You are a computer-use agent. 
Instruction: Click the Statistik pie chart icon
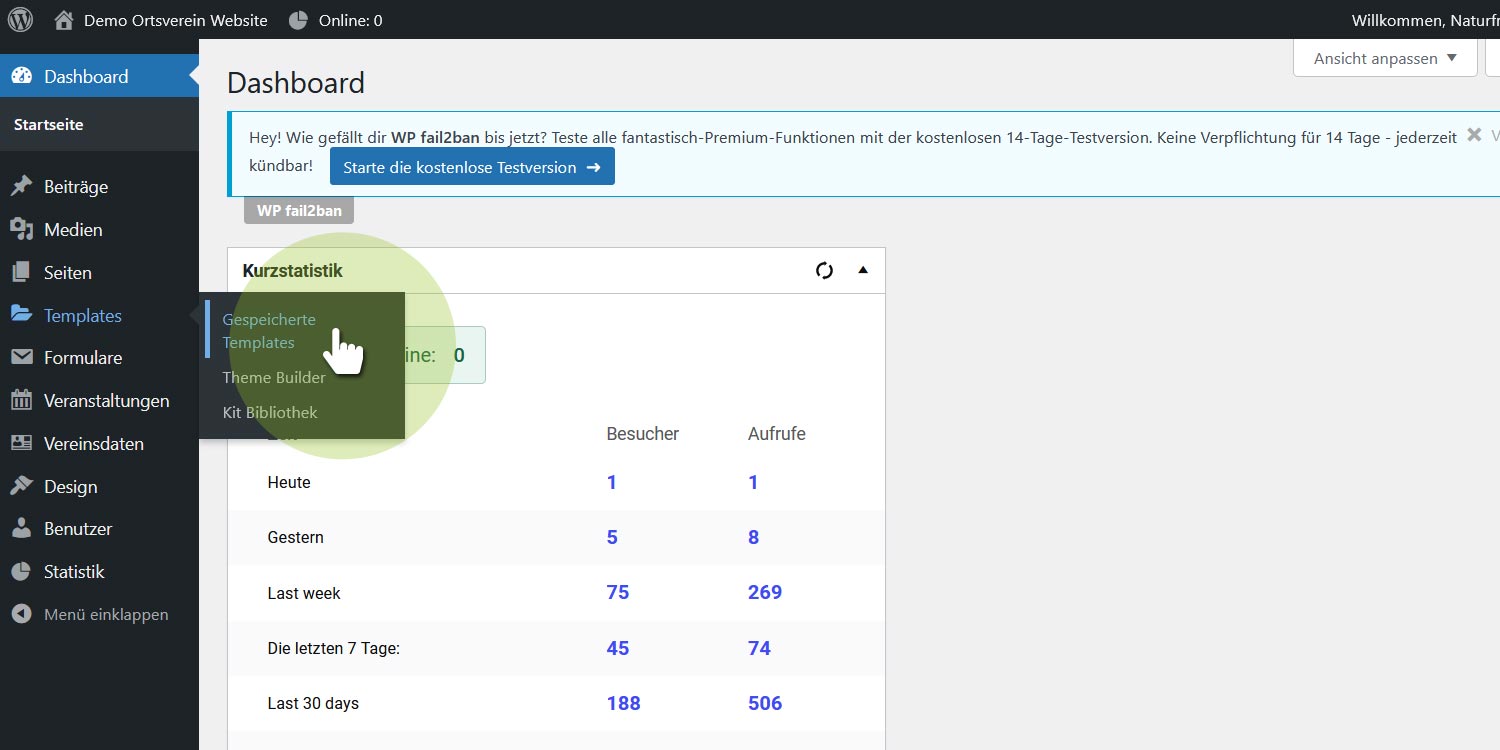click(21, 571)
